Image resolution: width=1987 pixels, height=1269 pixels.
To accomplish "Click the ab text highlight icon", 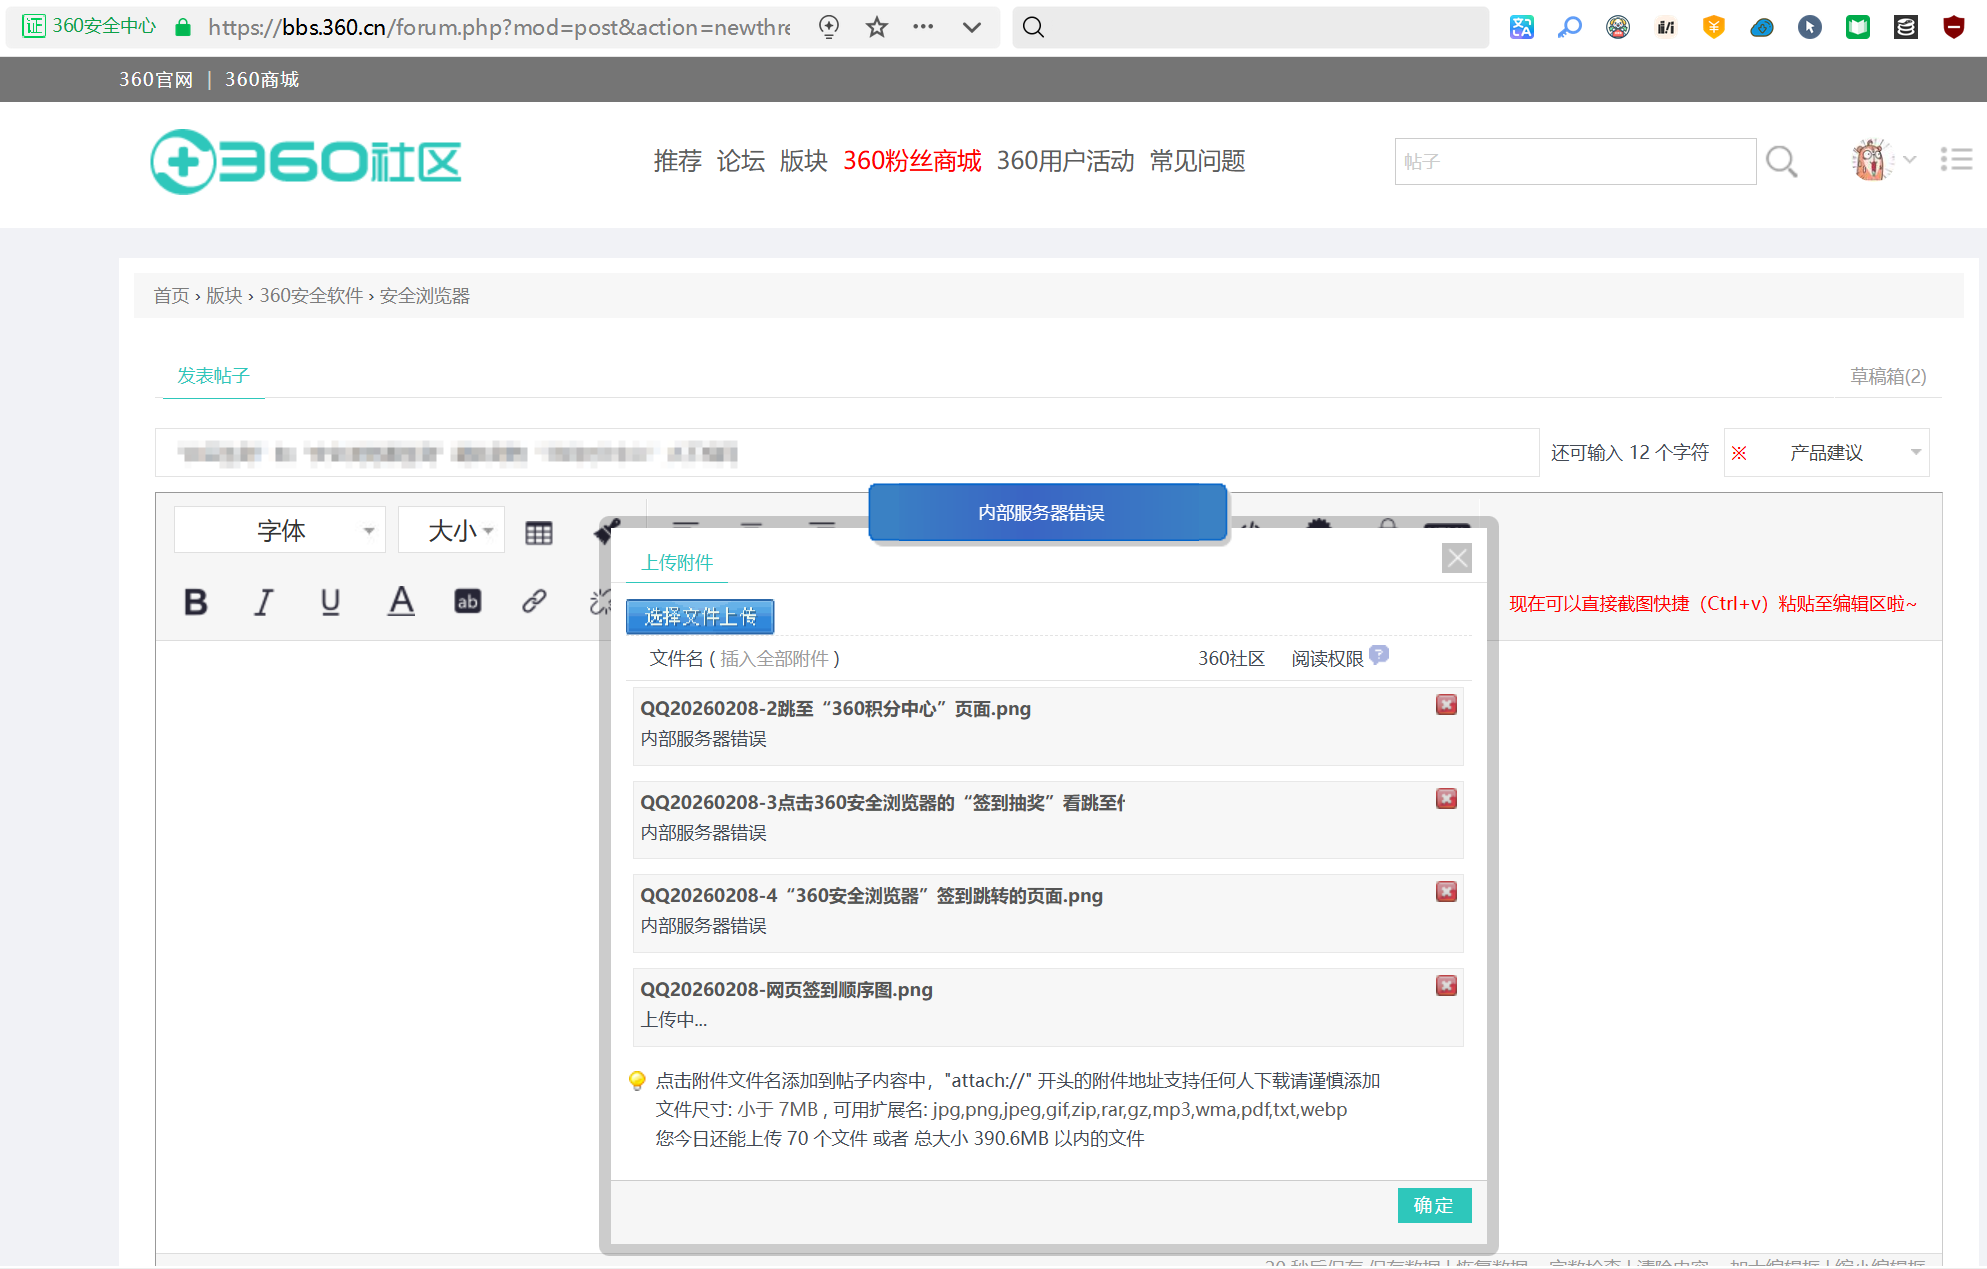I will [467, 601].
